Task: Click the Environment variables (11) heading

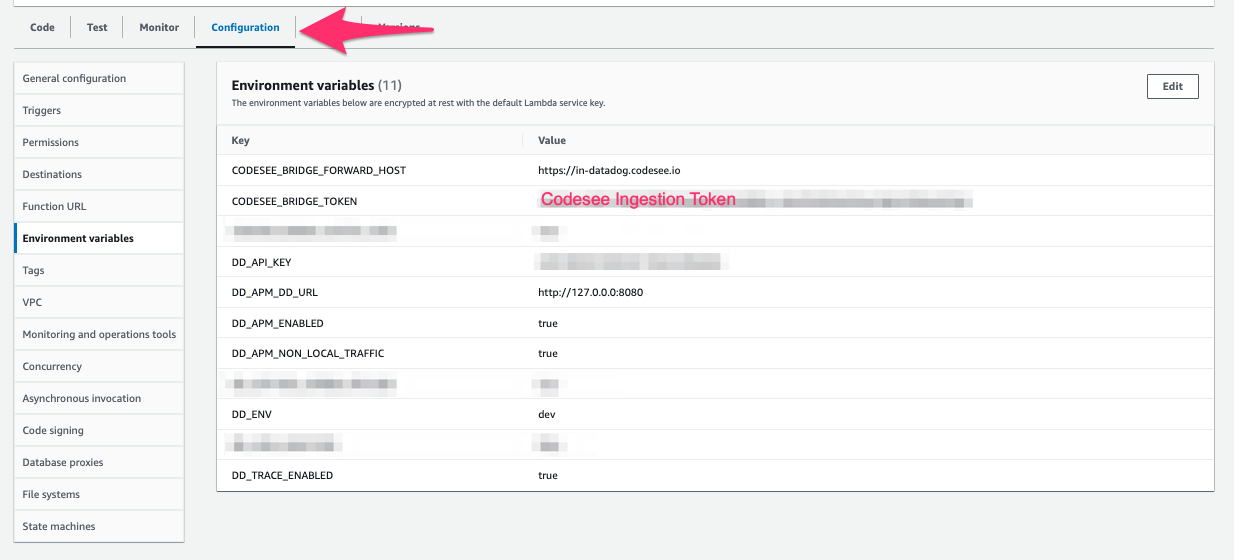Action: click(x=316, y=86)
